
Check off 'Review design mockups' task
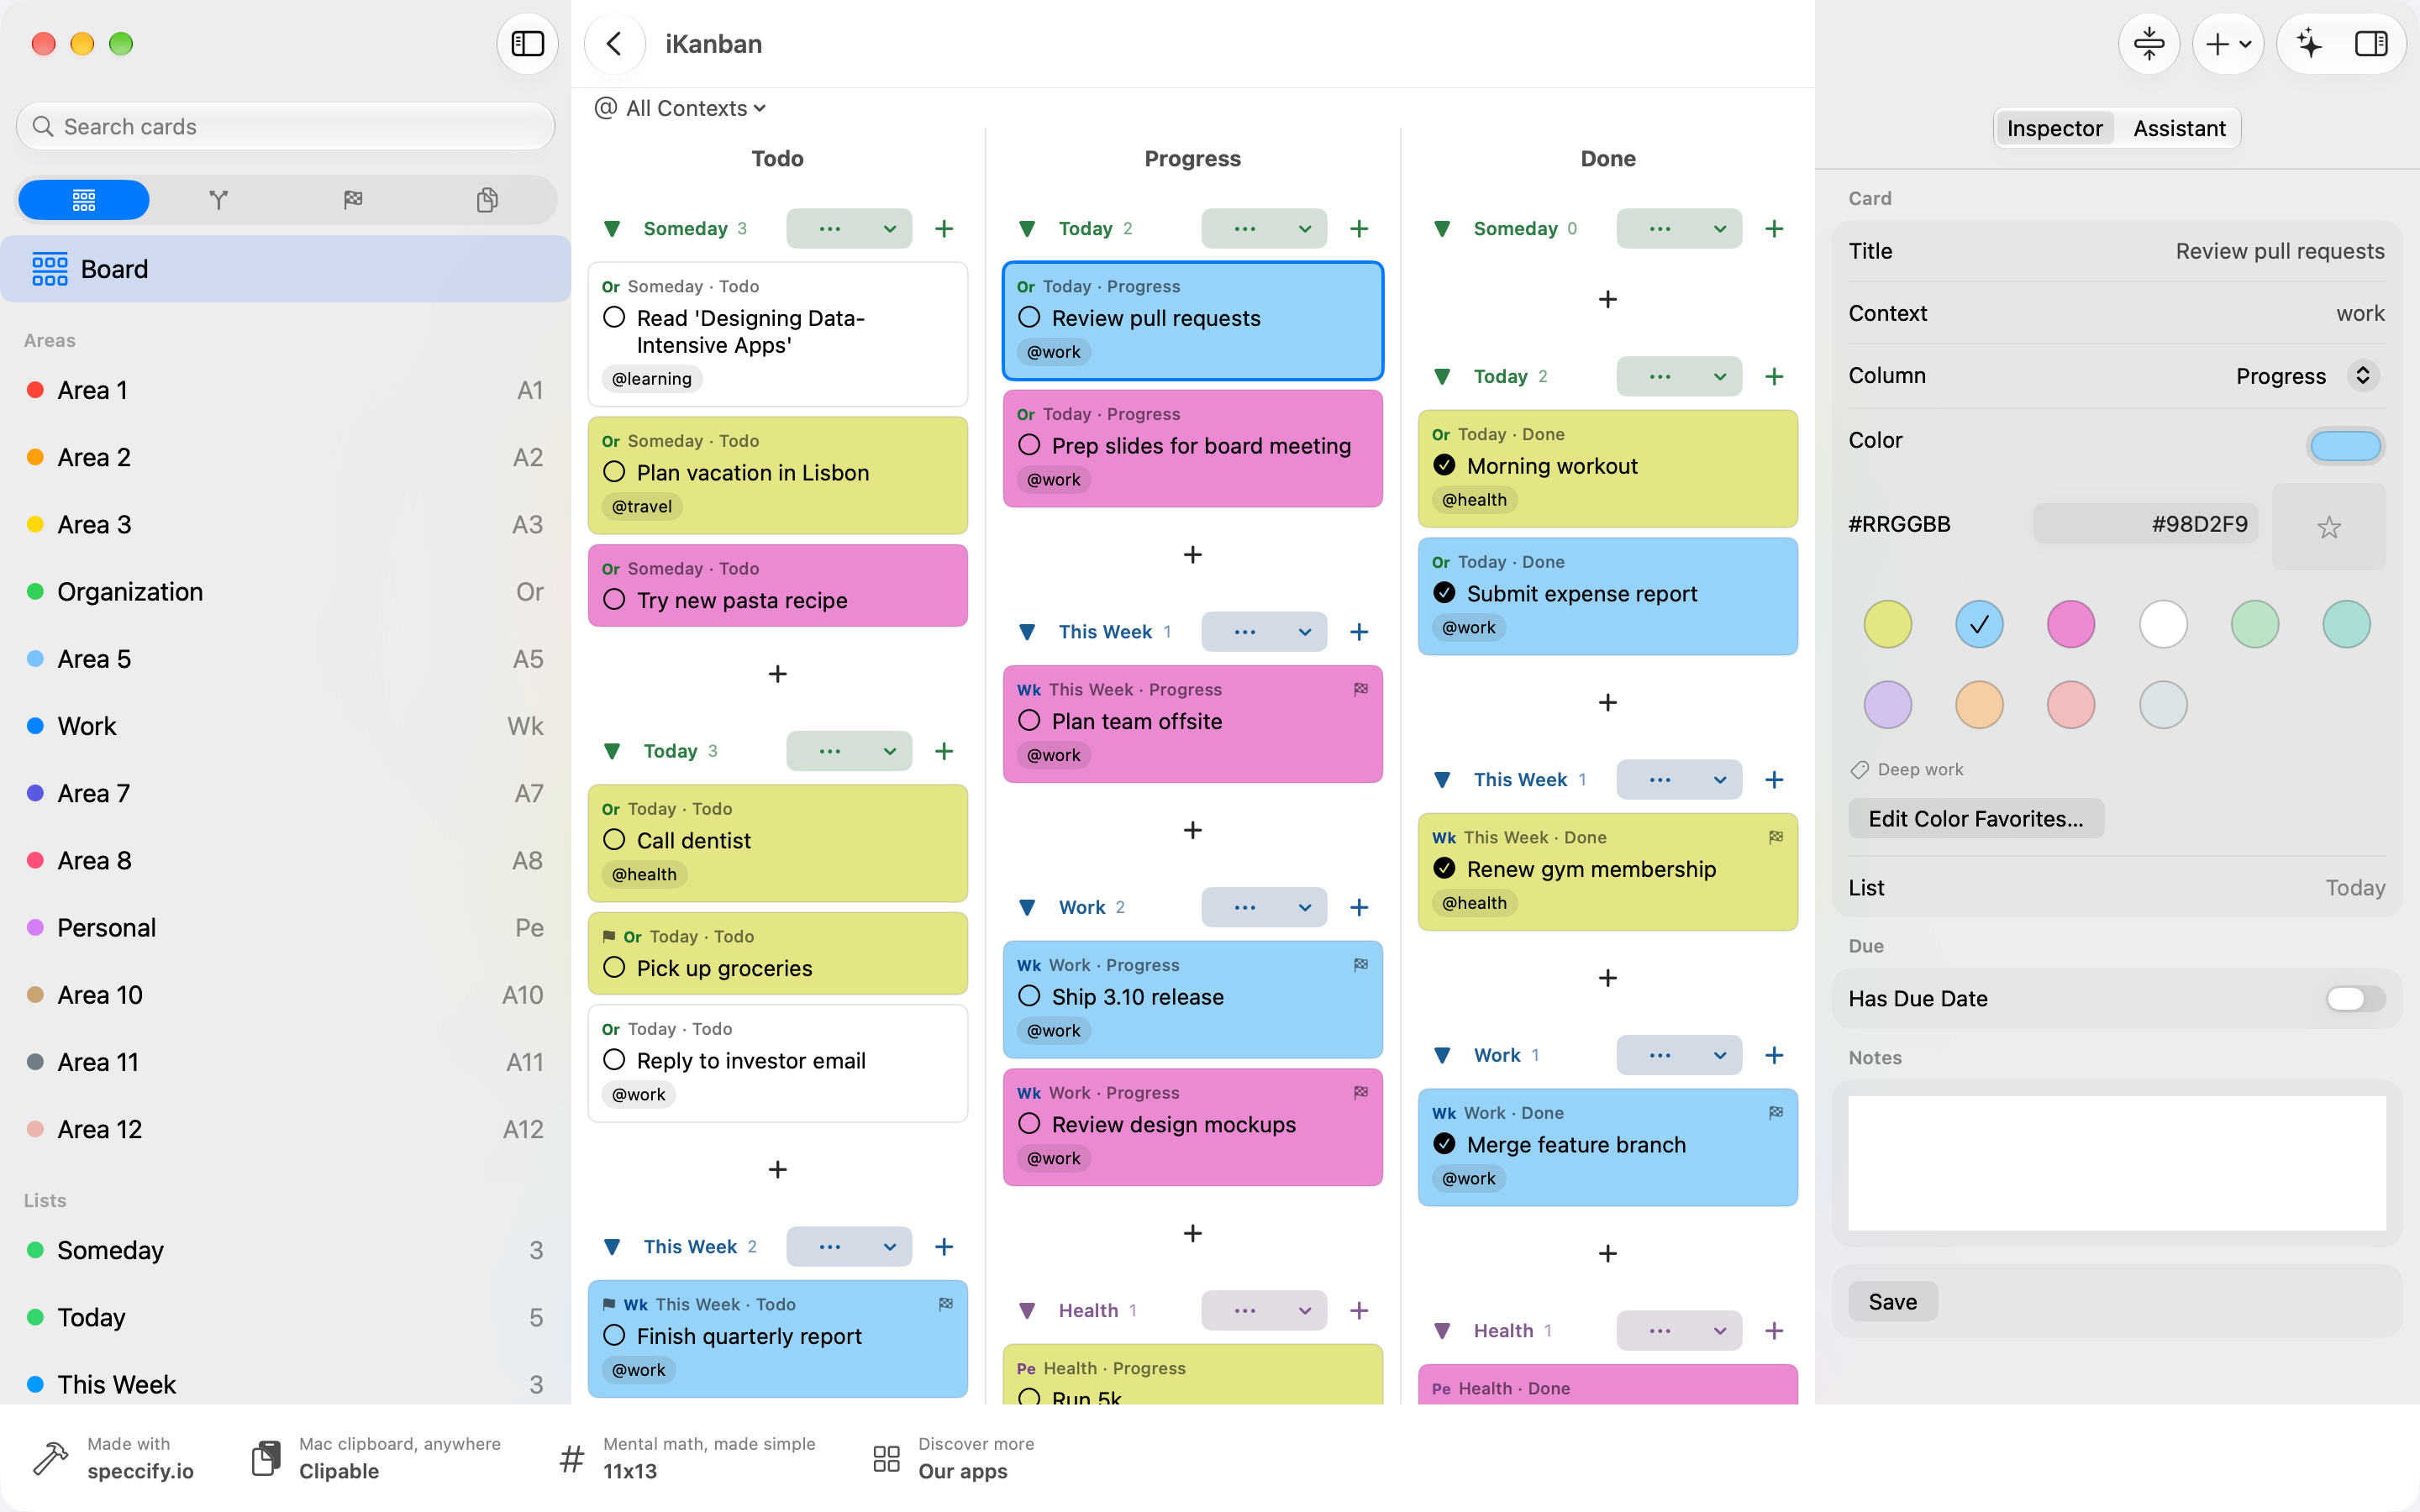tap(1029, 1124)
